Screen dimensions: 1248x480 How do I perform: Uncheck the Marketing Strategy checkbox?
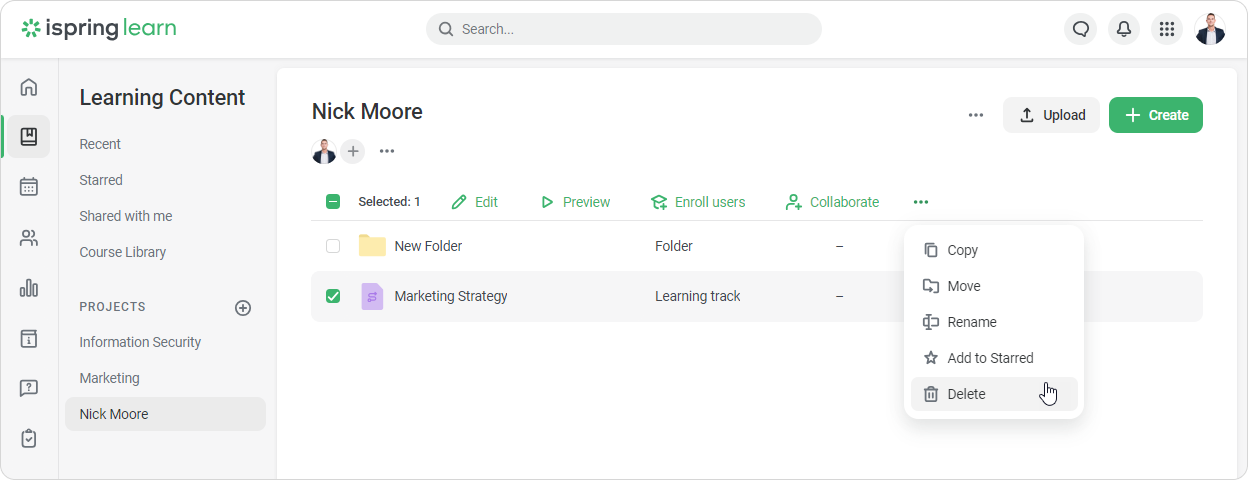coord(333,296)
